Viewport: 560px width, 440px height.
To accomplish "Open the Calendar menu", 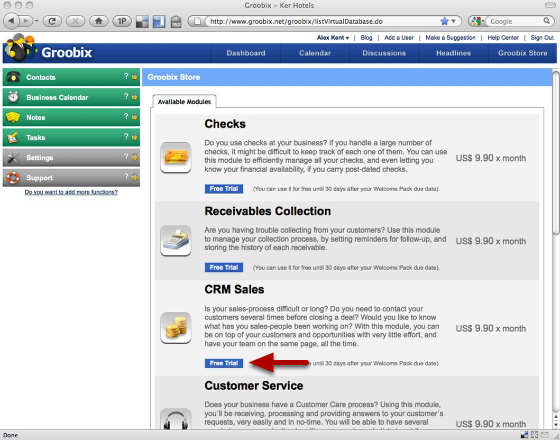I will [315, 53].
